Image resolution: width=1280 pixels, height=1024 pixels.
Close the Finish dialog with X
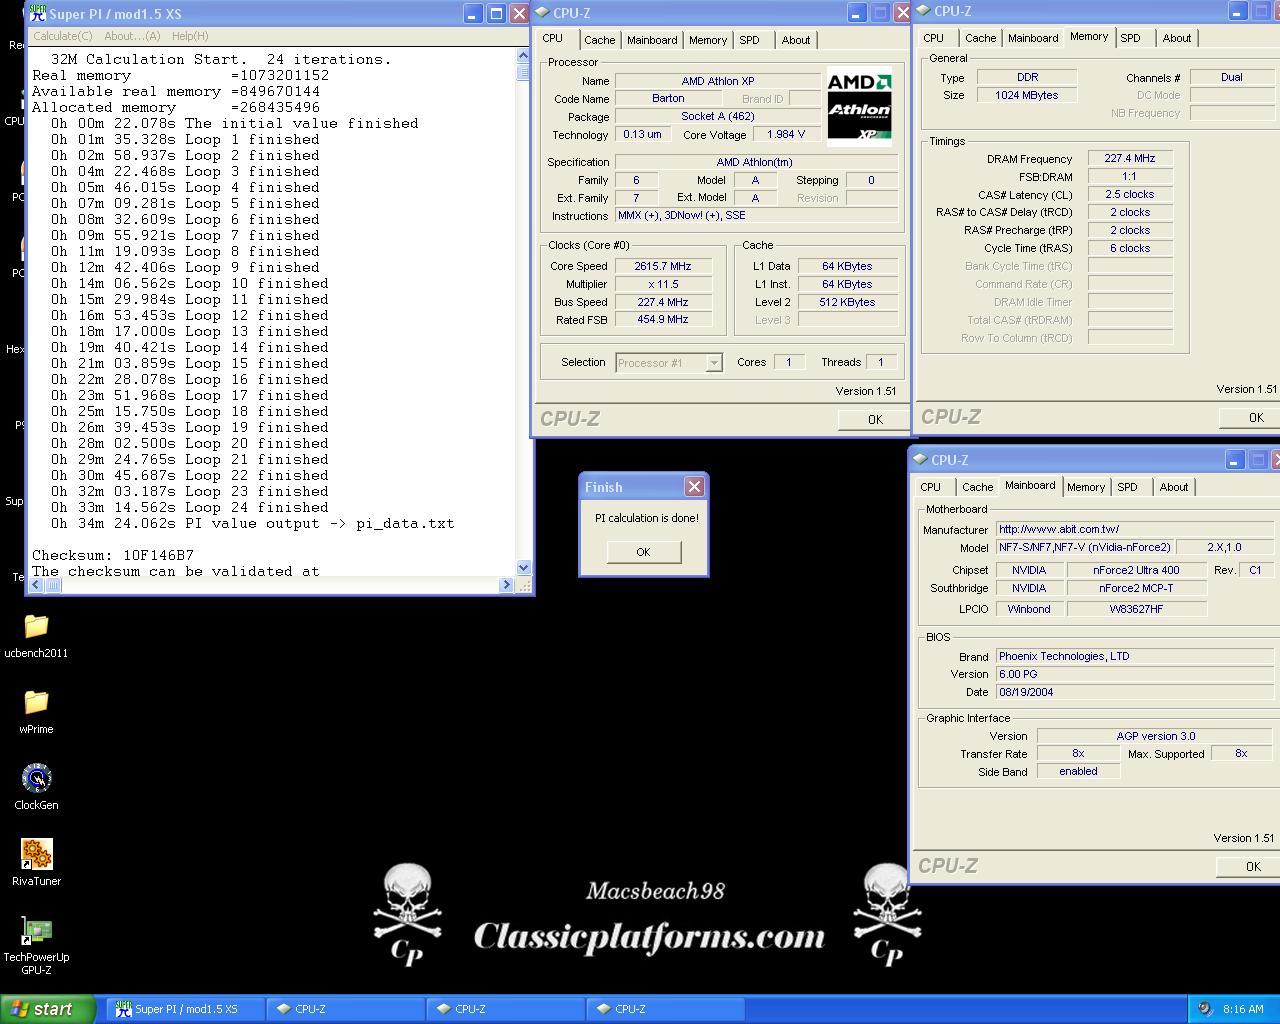pos(694,486)
